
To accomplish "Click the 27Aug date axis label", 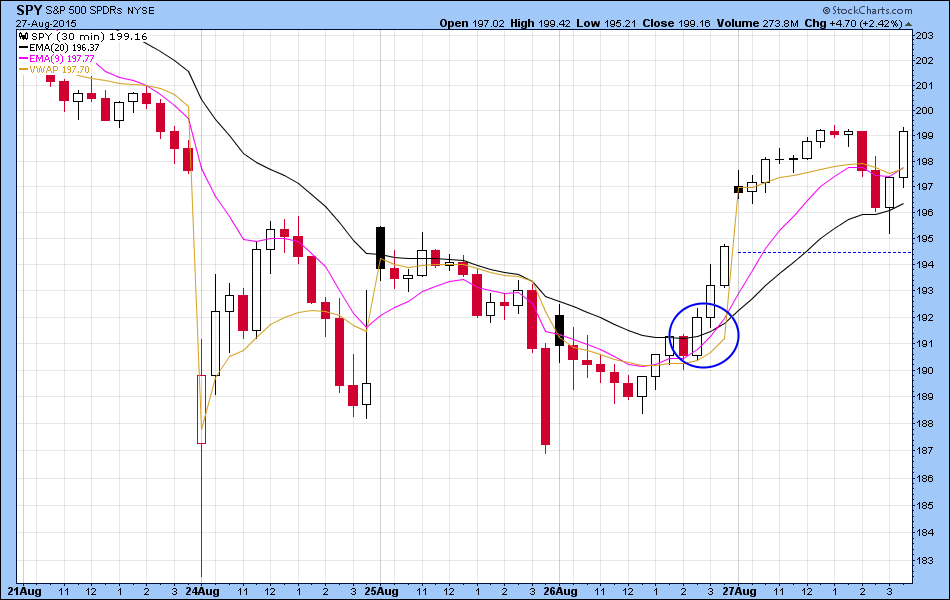I will point(739,591).
